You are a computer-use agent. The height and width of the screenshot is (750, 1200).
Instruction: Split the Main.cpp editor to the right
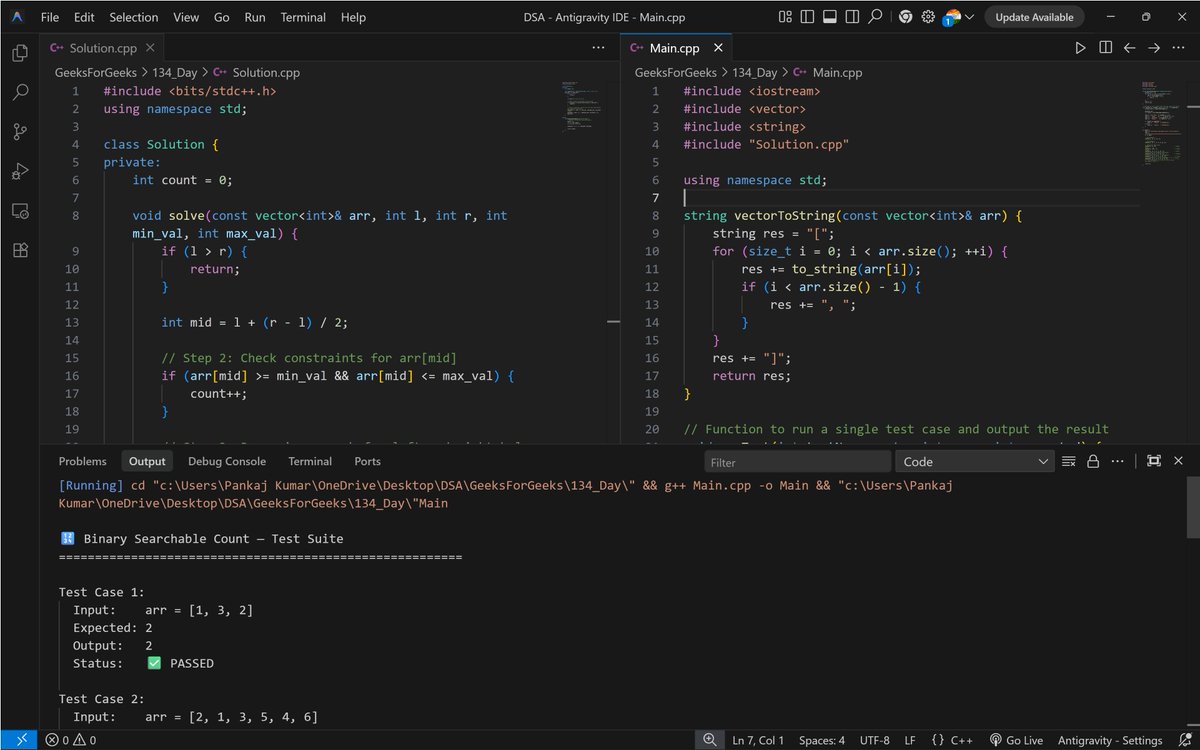(x=1105, y=47)
